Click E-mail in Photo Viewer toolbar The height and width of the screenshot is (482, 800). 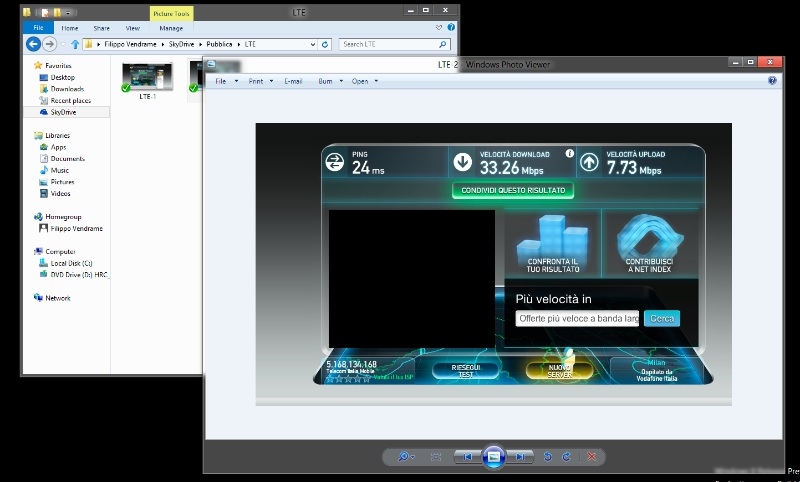(x=293, y=81)
